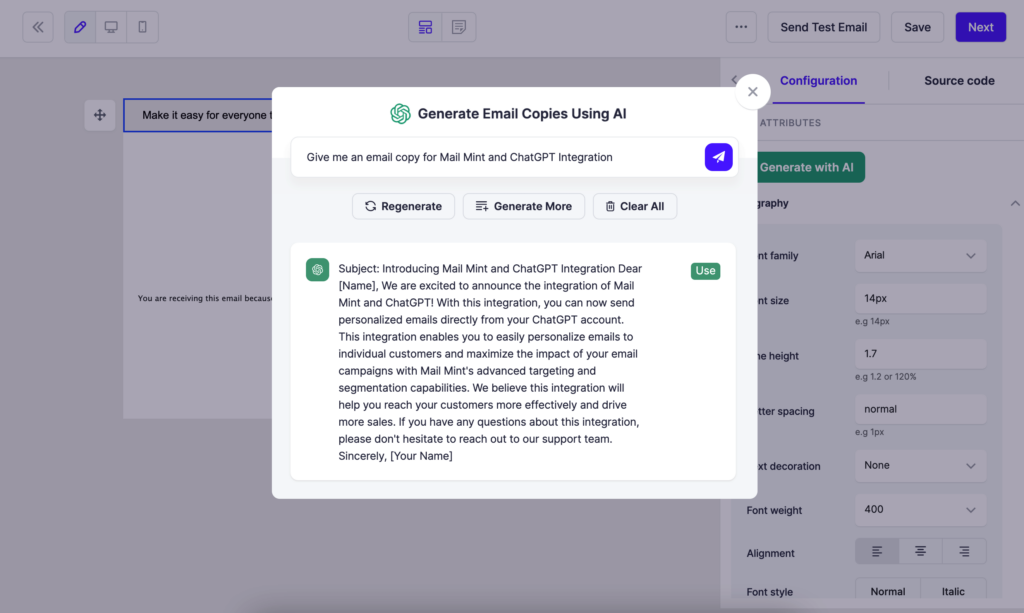
Task: Close the AI generation dialog
Action: click(x=752, y=92)
